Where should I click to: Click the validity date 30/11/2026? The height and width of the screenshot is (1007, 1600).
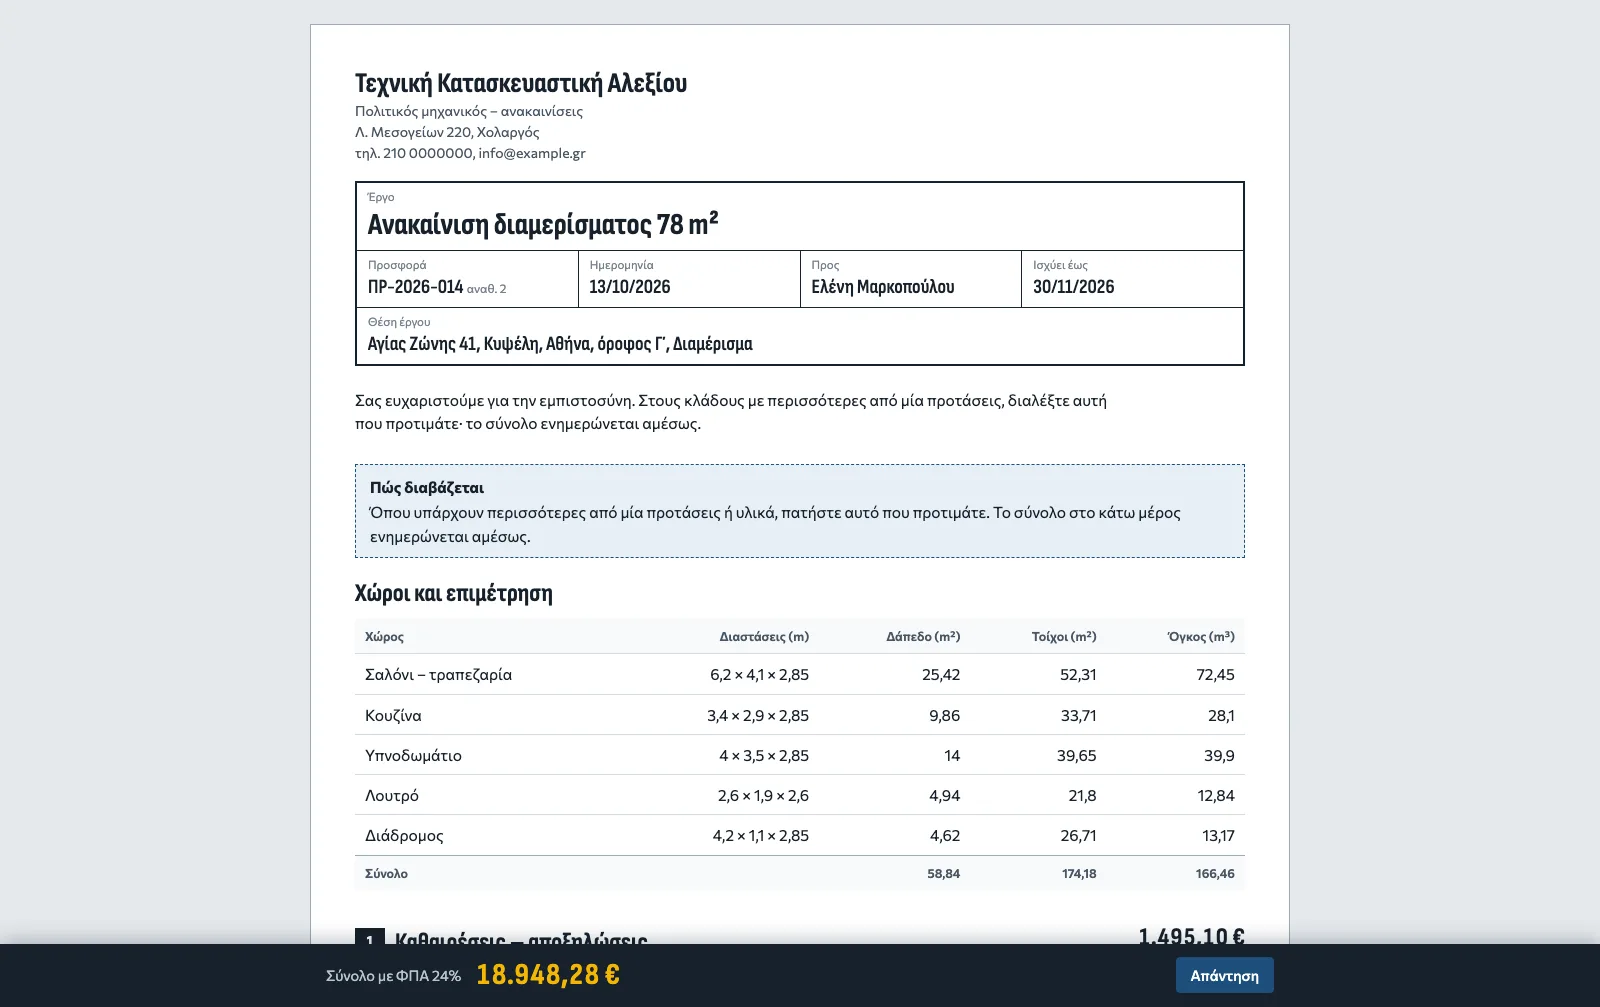tap(1073, 287)
